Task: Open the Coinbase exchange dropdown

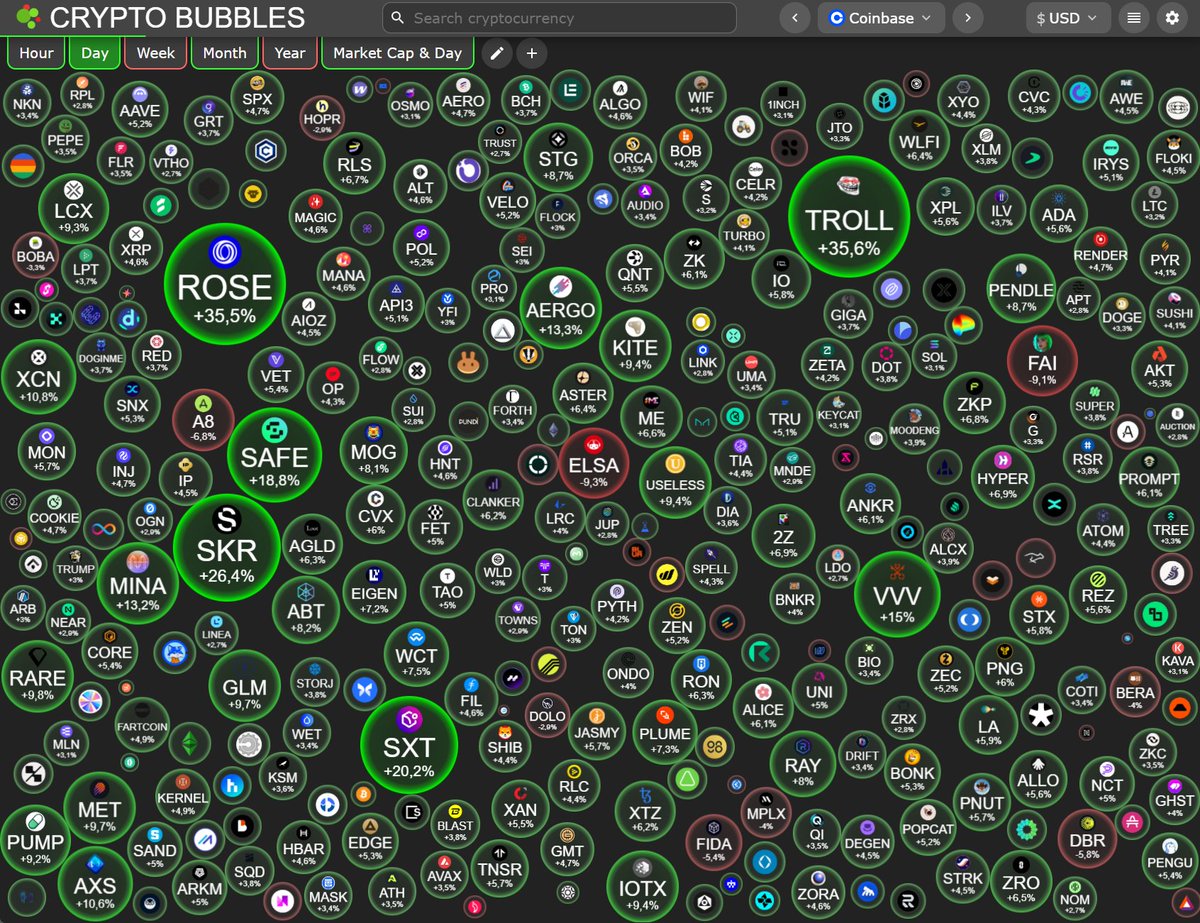Action: point(881,18)
